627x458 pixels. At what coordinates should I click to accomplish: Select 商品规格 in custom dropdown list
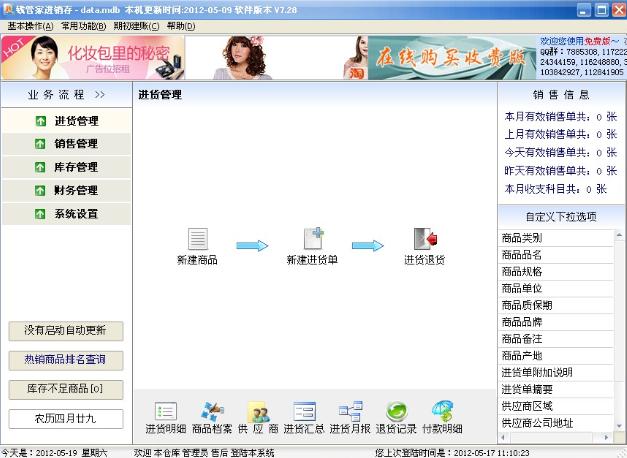[x=556, y=272]
